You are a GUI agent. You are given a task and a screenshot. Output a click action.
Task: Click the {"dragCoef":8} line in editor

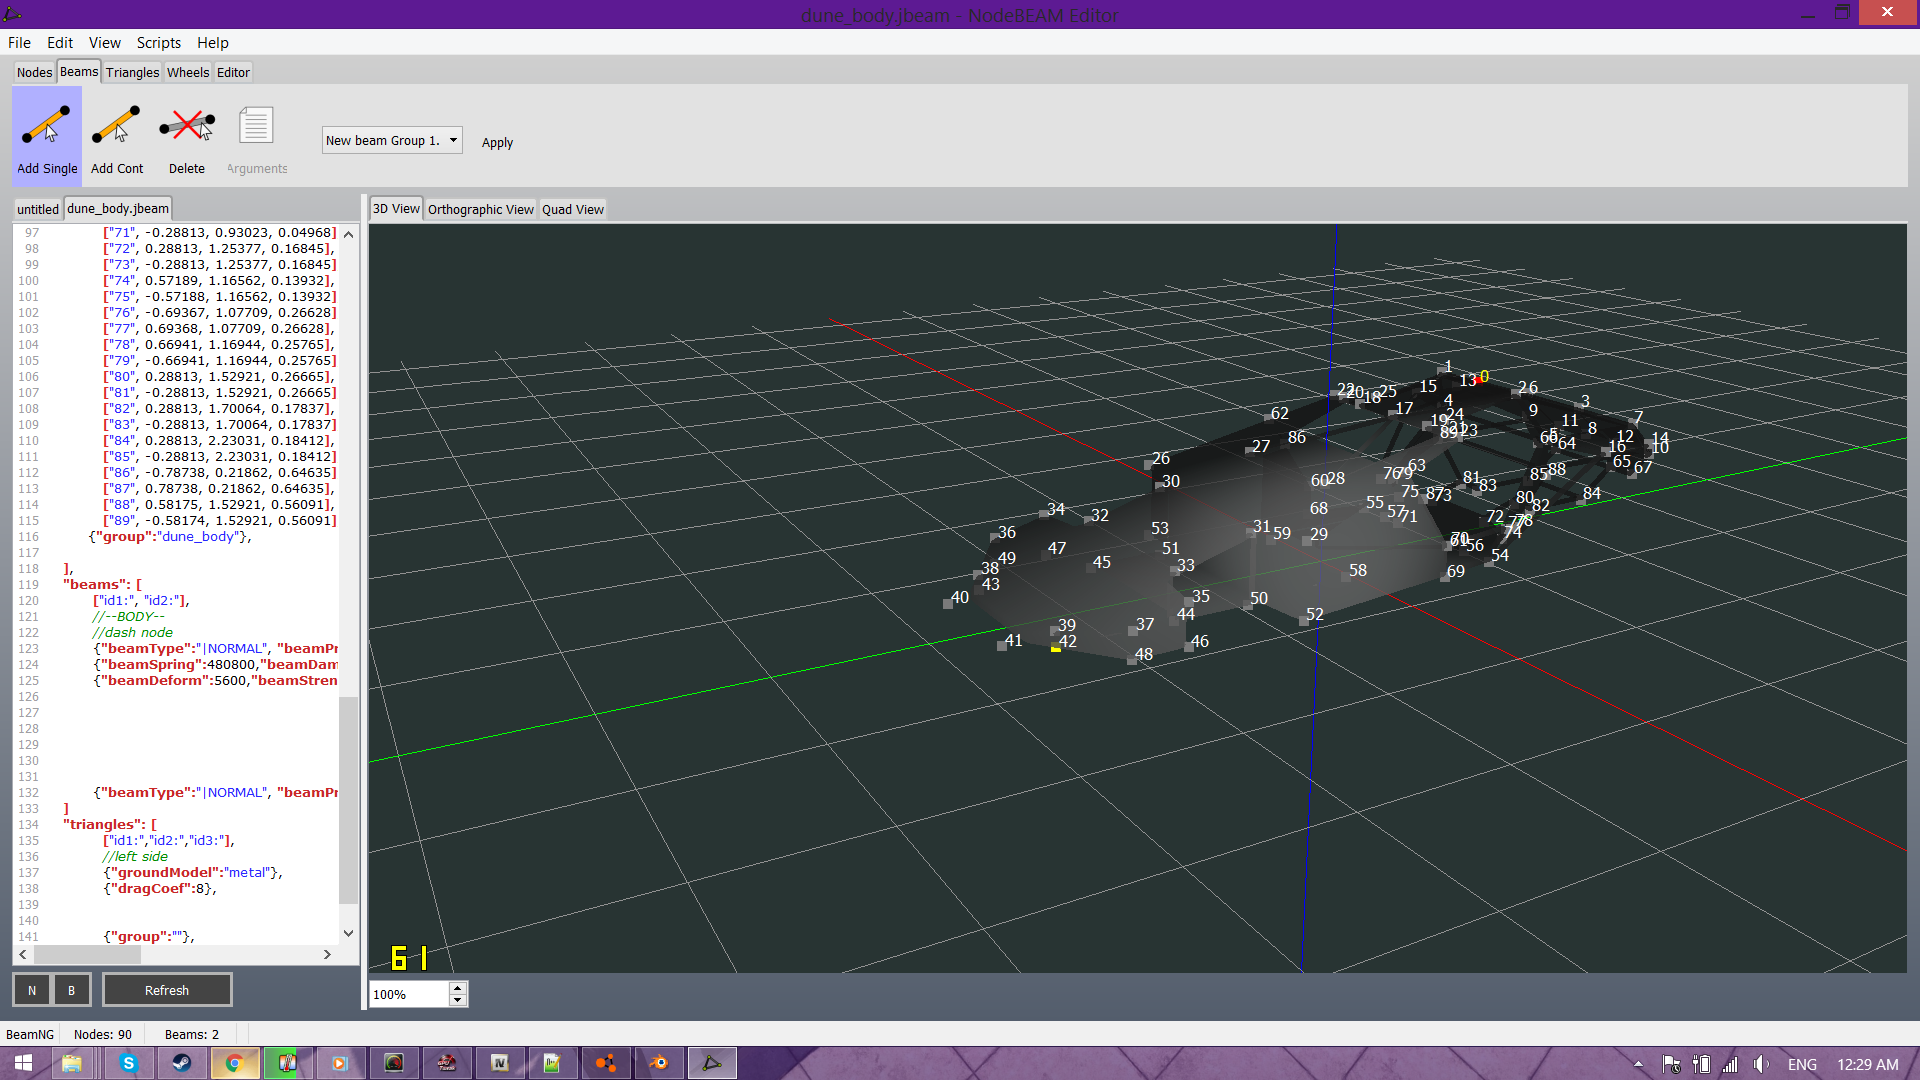pos(160,888)
